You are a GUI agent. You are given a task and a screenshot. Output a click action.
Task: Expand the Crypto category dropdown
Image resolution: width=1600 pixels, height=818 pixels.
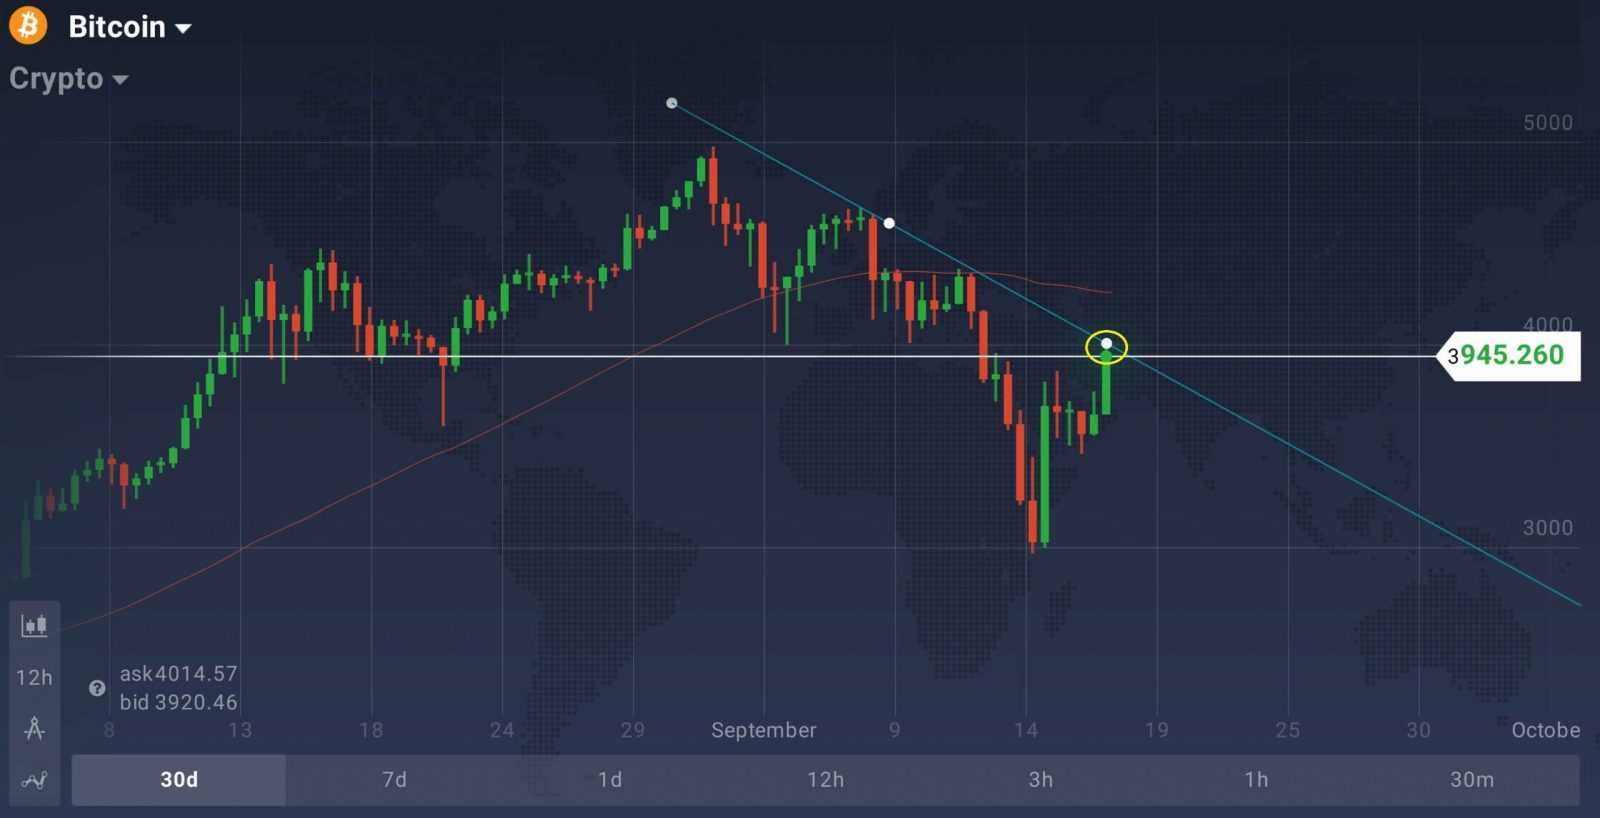point(68,79)
